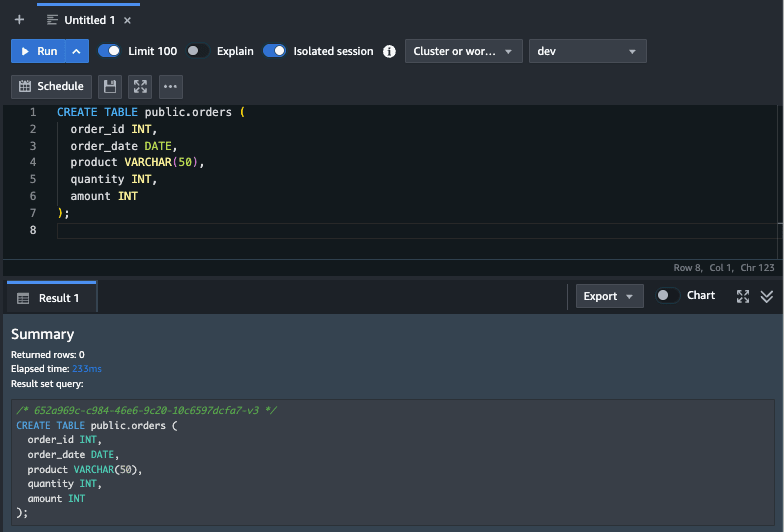Image resolution: width=784 pixels, height=532 pixels.
Task: Click the query ID comment in result set
Action: 146,410
